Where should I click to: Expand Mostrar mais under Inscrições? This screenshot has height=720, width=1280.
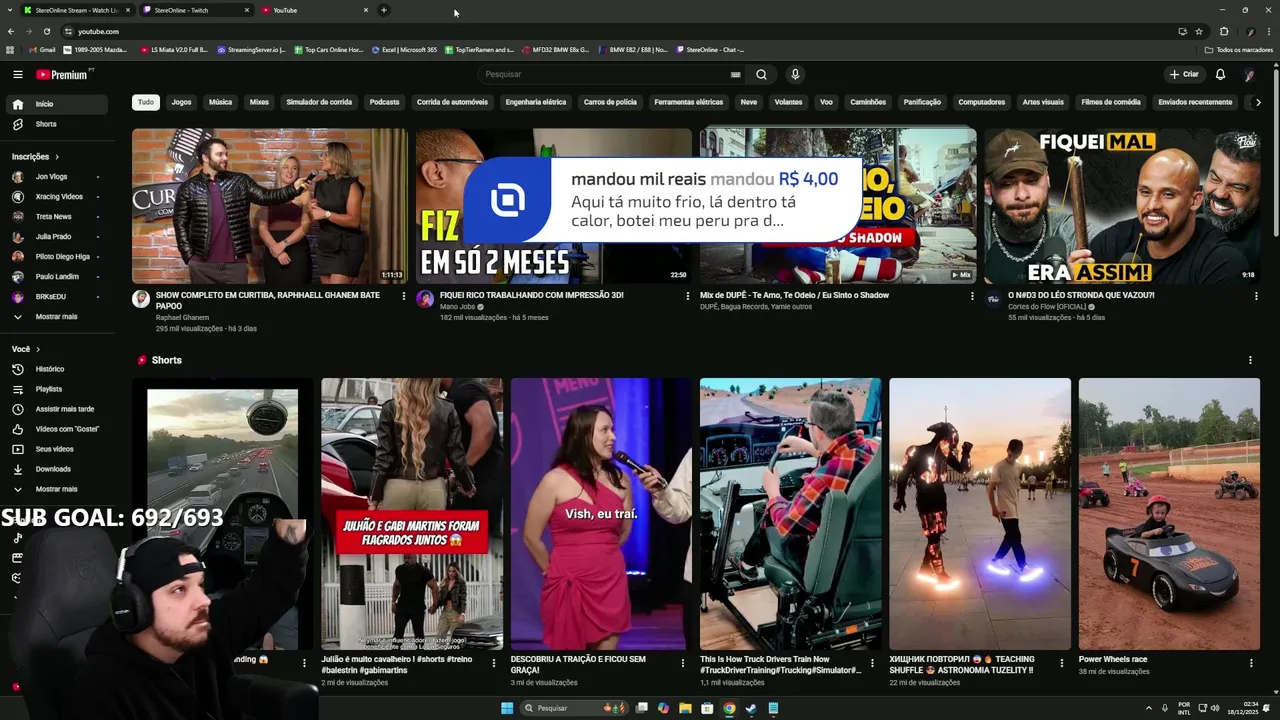tap(57, 317)
